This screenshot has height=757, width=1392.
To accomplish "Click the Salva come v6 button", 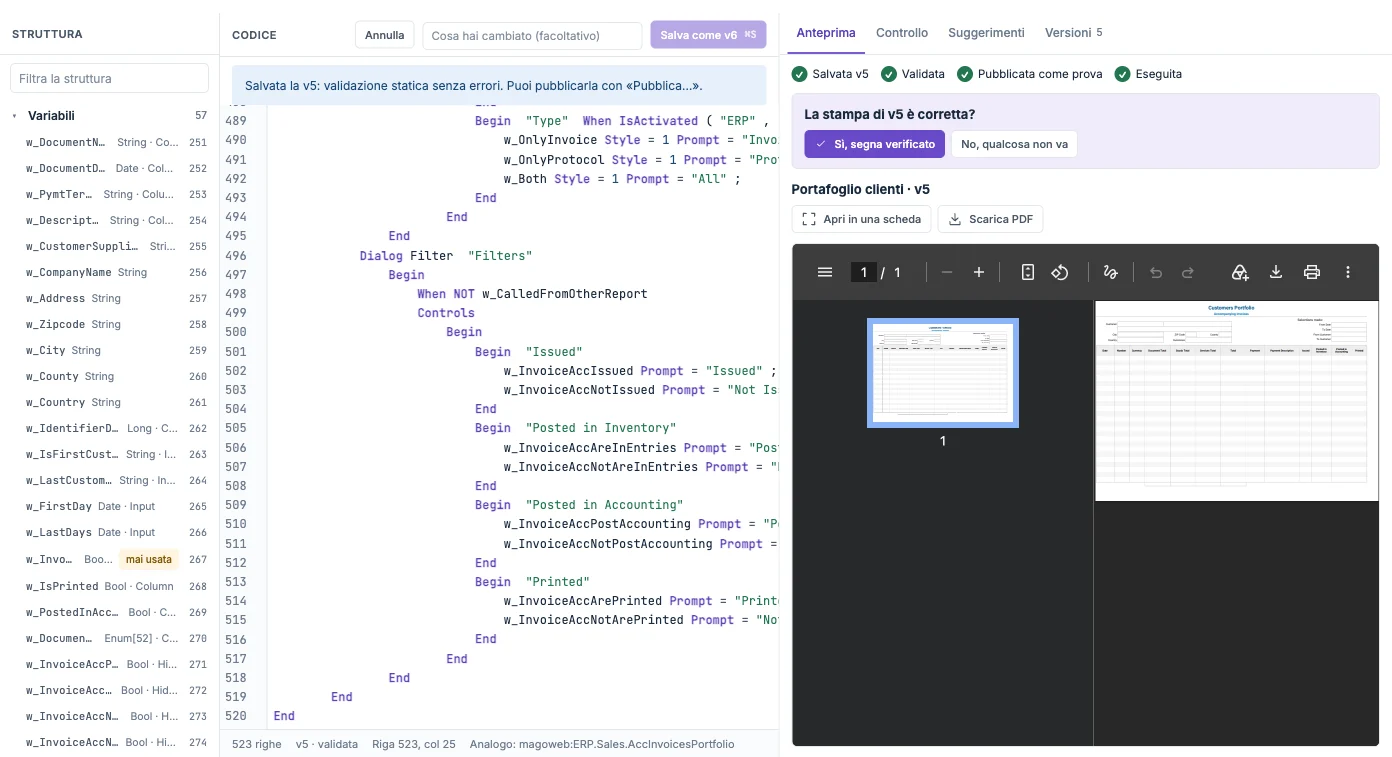I will click(708, 35).
